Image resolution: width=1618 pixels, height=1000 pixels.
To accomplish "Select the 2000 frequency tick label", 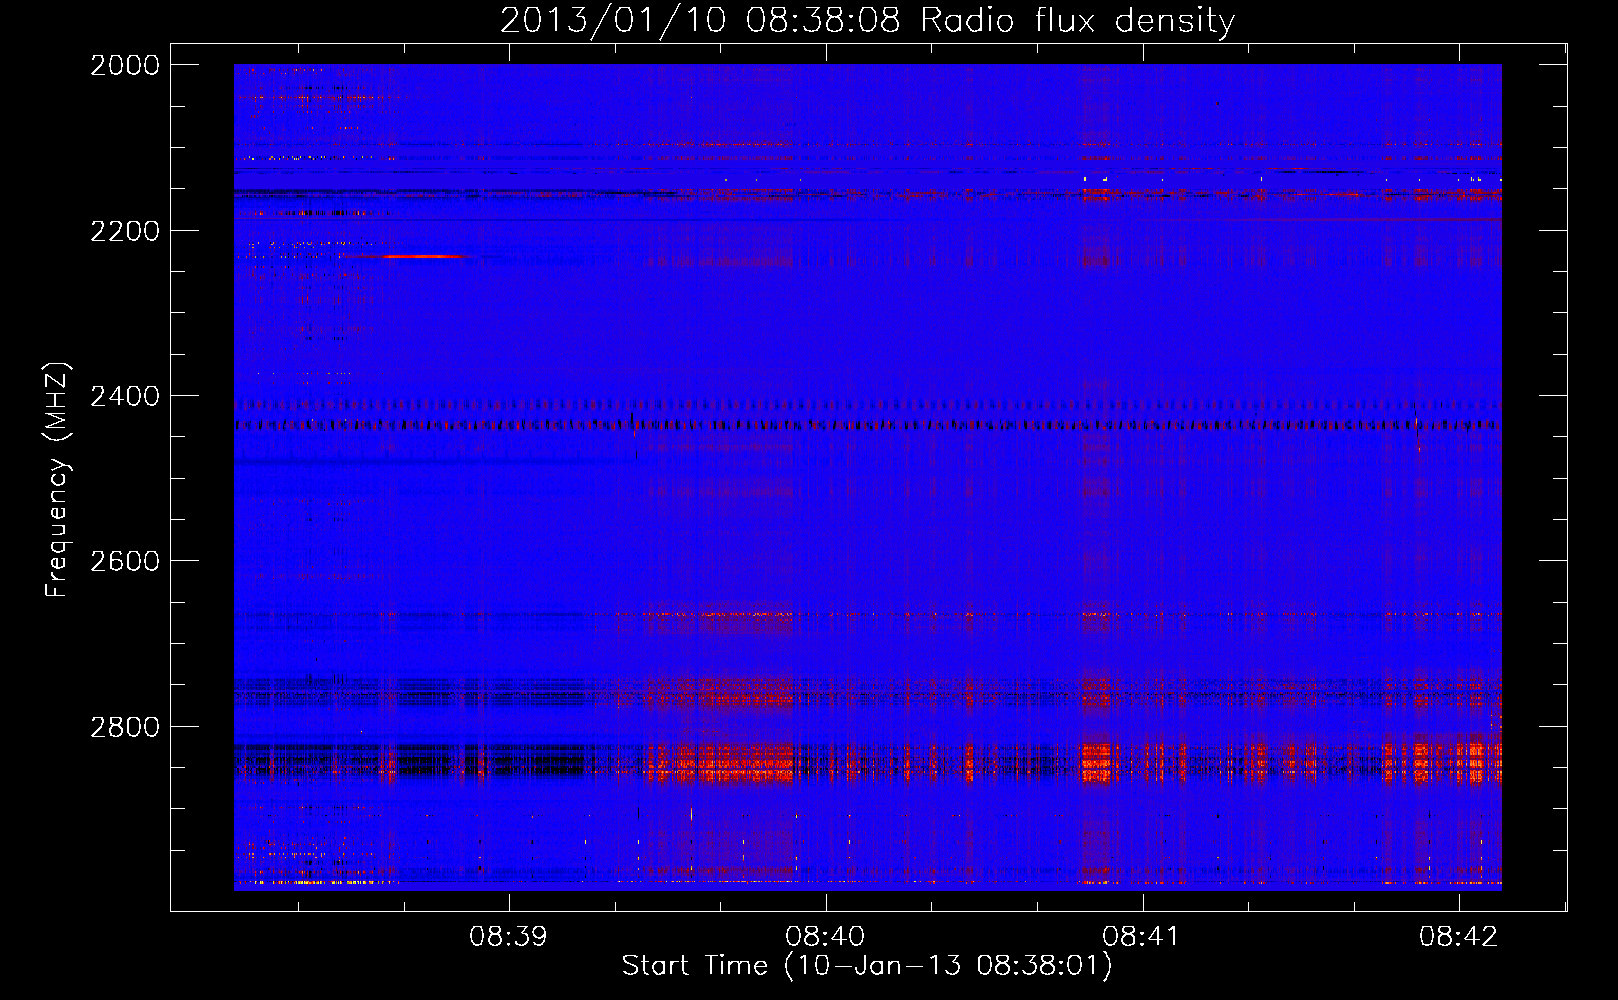I will coord(125,65).
